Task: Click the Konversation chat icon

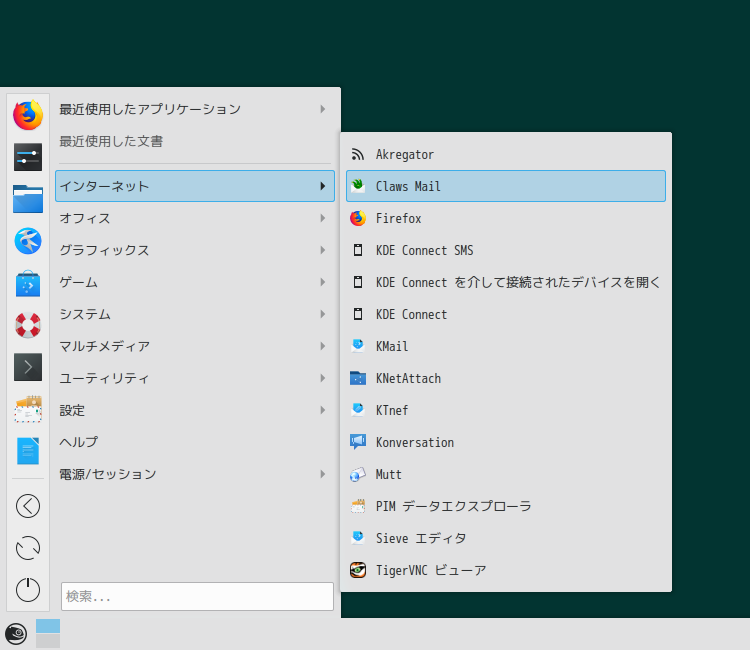Action: coord(358,442)
